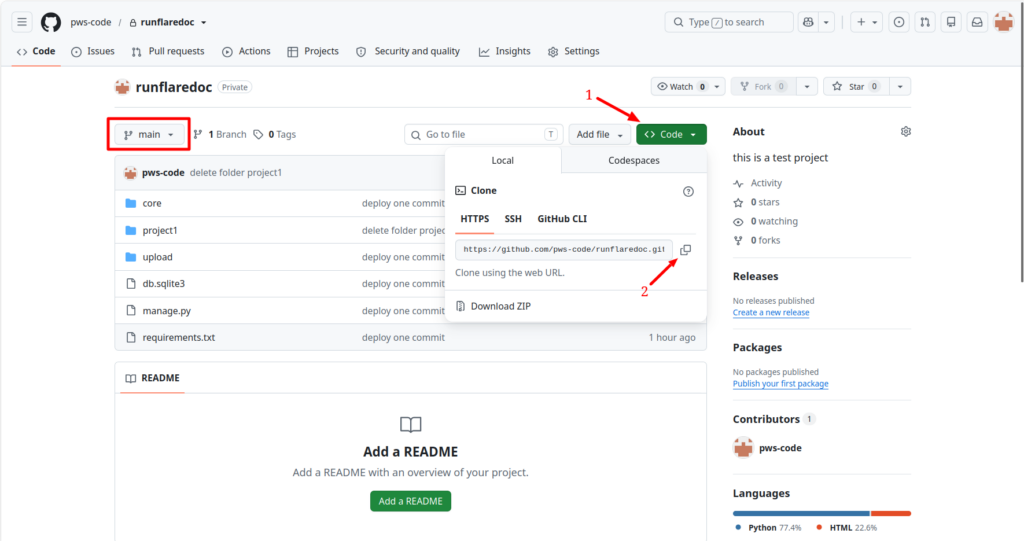Select the GitHub CLI clone option

pos(562,219)
